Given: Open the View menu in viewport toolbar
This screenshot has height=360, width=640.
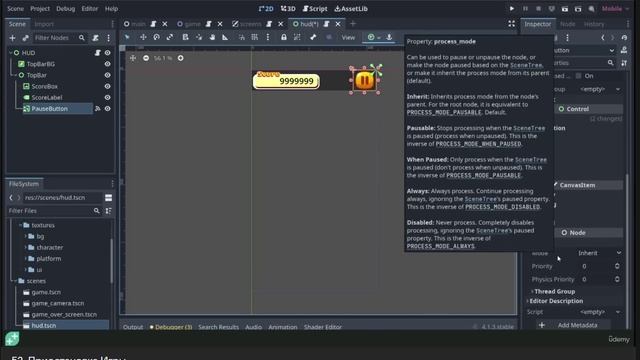Looking at the screenshot, I should (x=348, y=38).
